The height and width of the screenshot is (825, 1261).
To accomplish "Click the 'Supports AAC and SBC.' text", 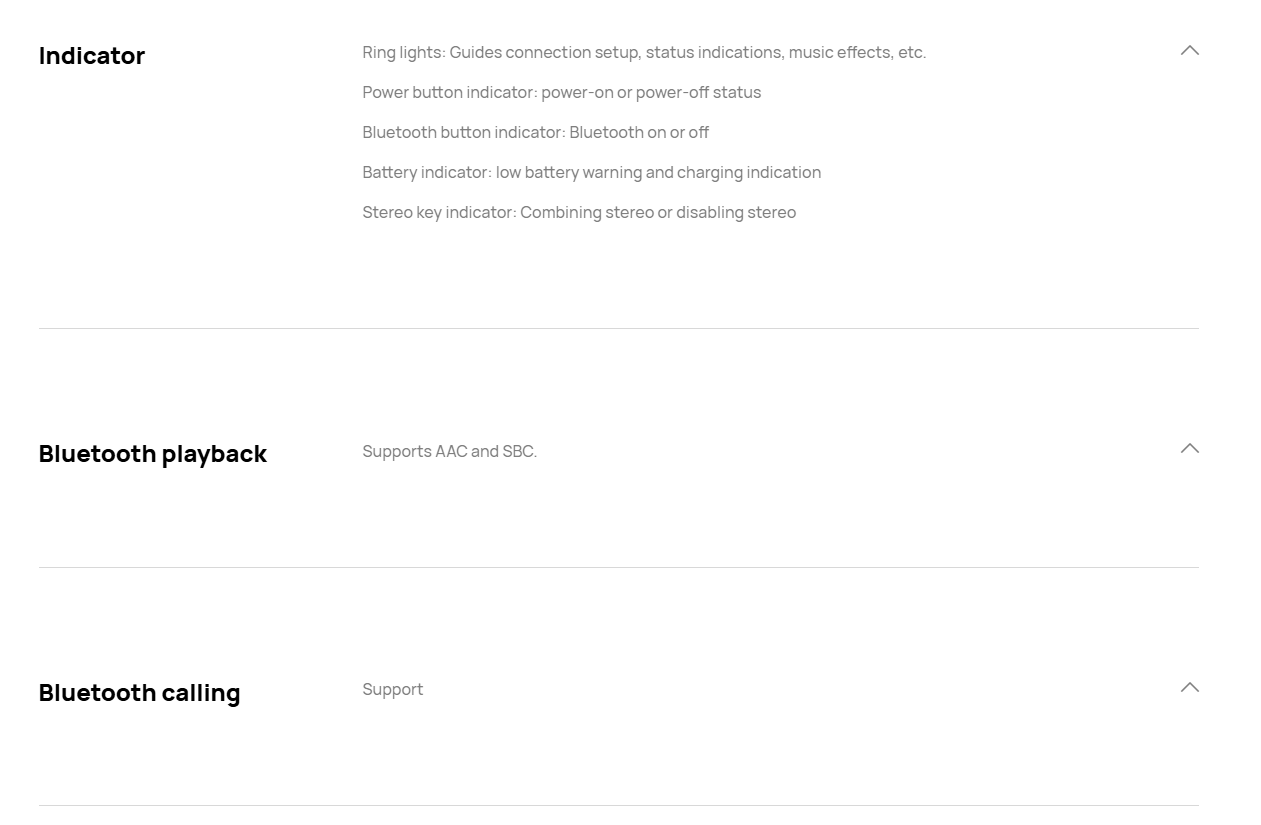I will point(449,451).
